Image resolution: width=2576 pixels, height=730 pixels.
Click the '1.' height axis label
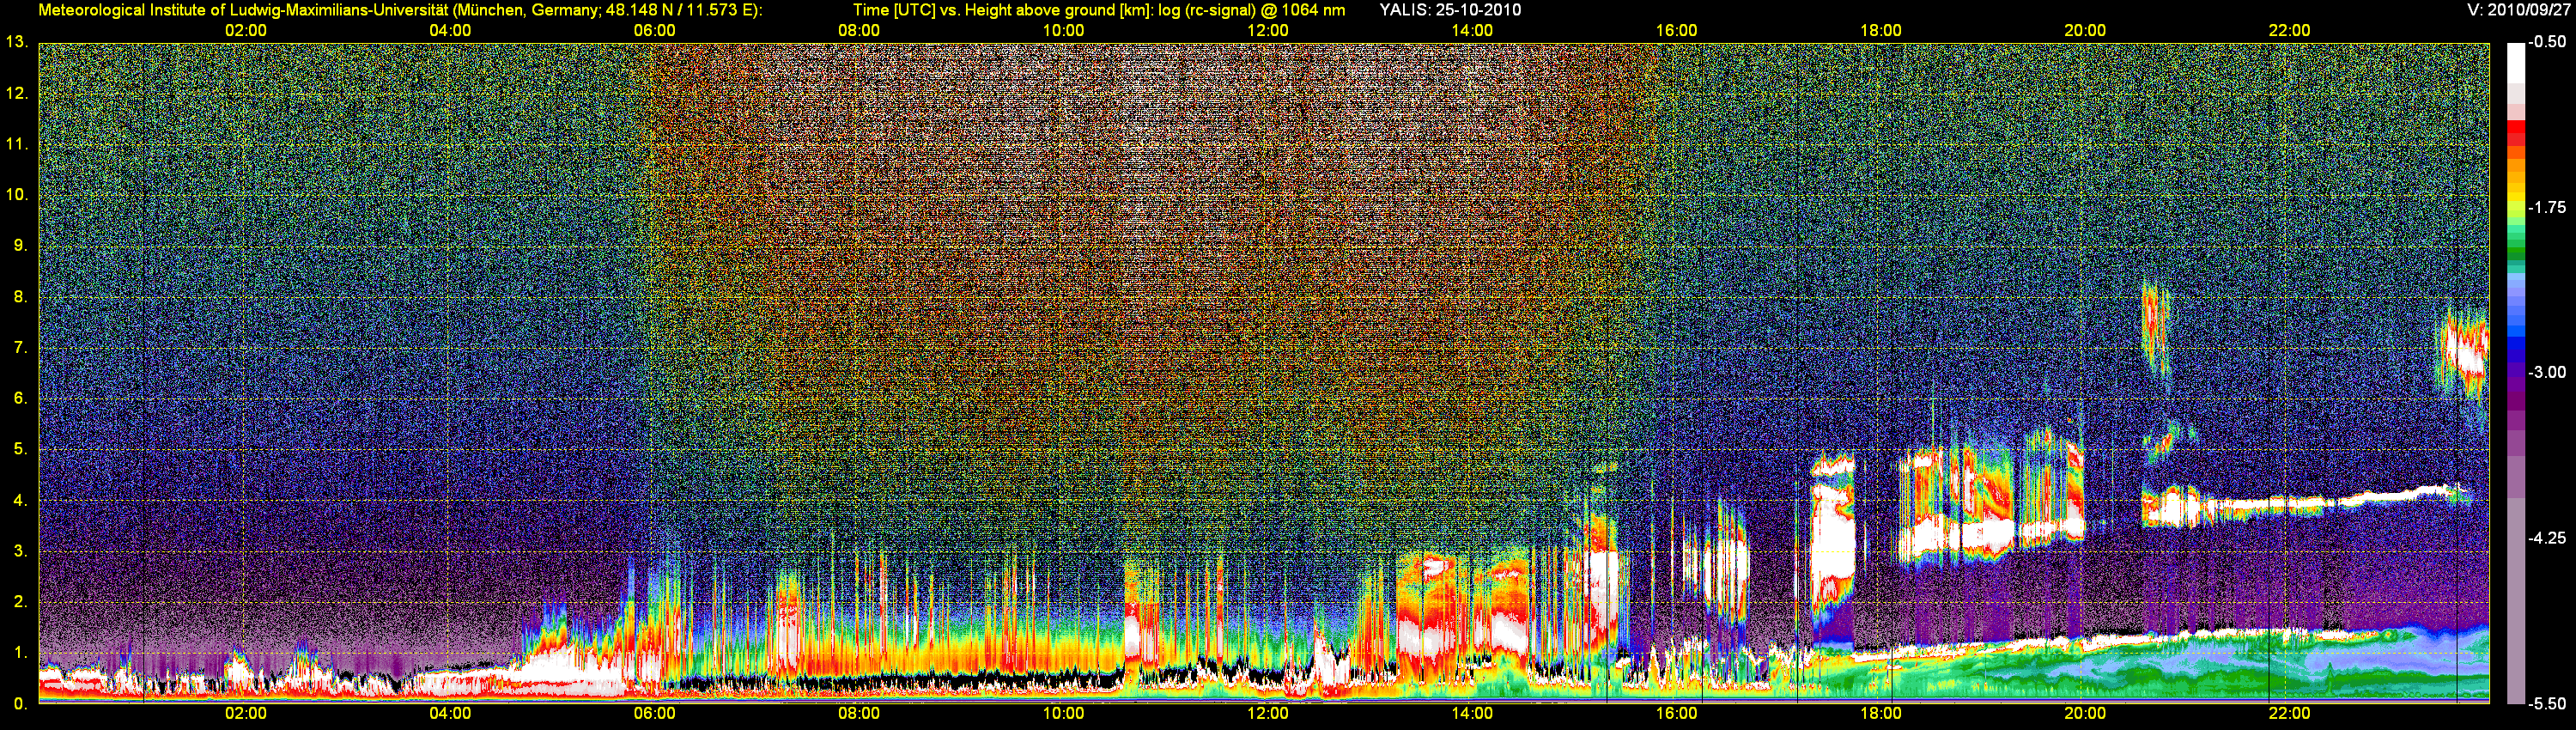tap(20, 653)
